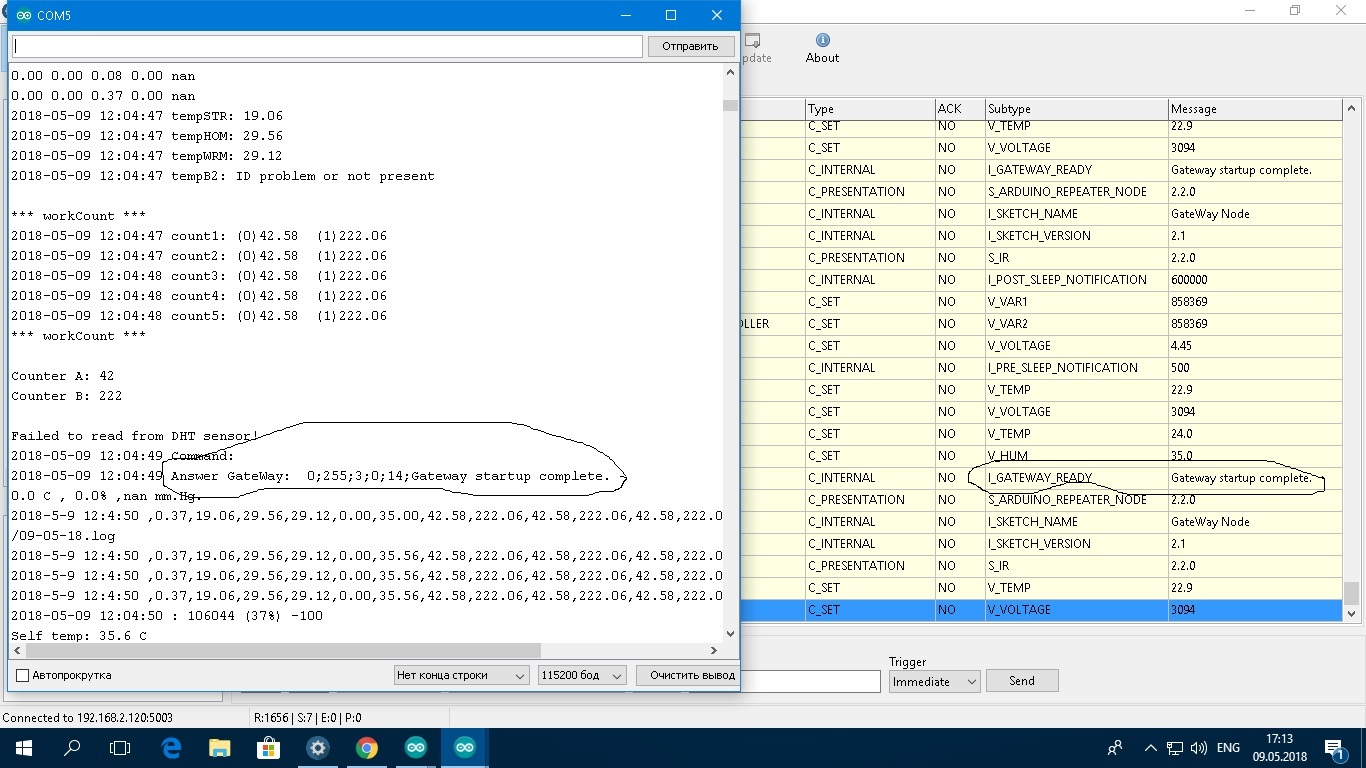This screenshot has width=1366, height=768.
Task: Open the Windows Search magnifier icon
Action: point(72,747)
